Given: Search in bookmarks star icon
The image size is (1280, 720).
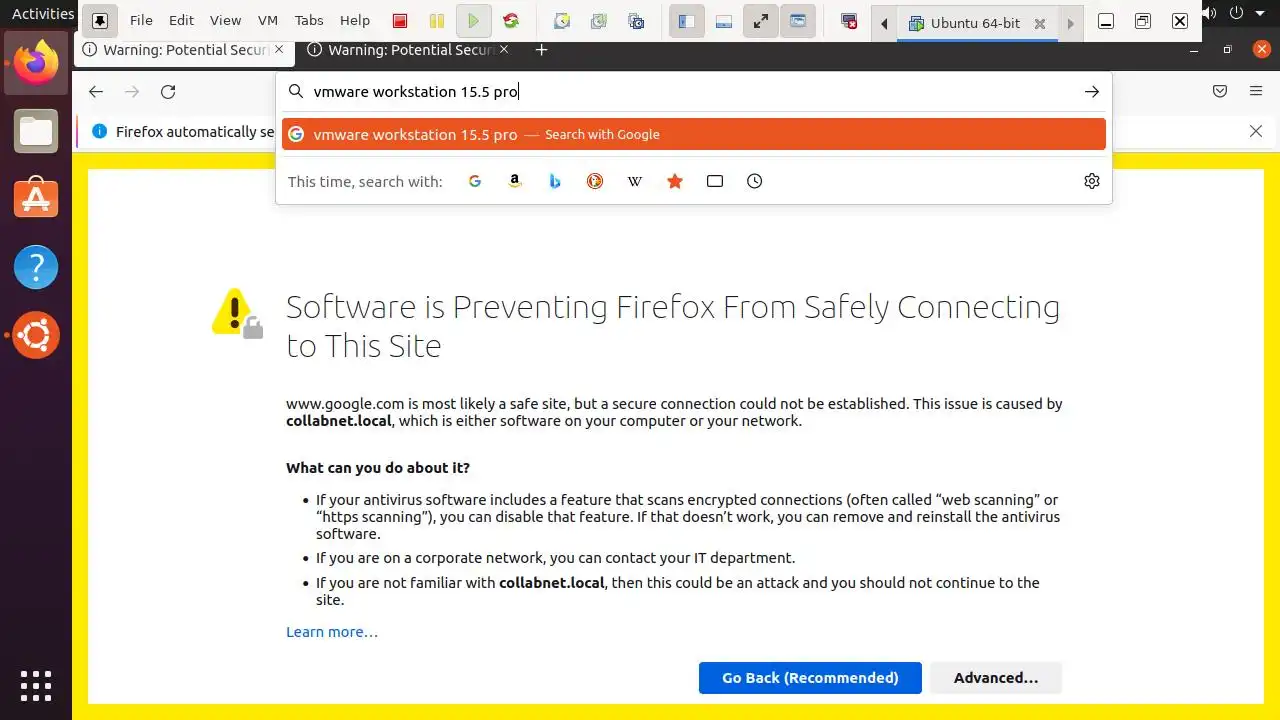Looking at the screenshot, I should (x=675, y=181).
